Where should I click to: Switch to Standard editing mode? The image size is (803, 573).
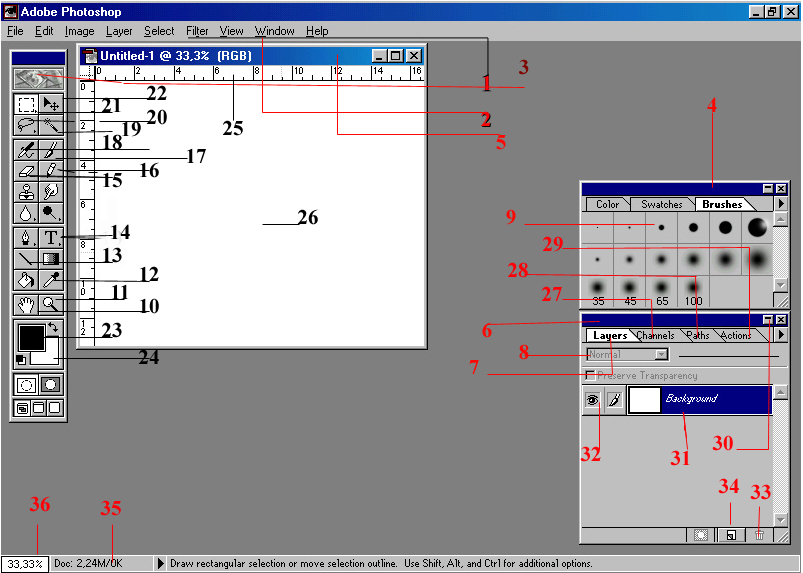pos(26,385)
